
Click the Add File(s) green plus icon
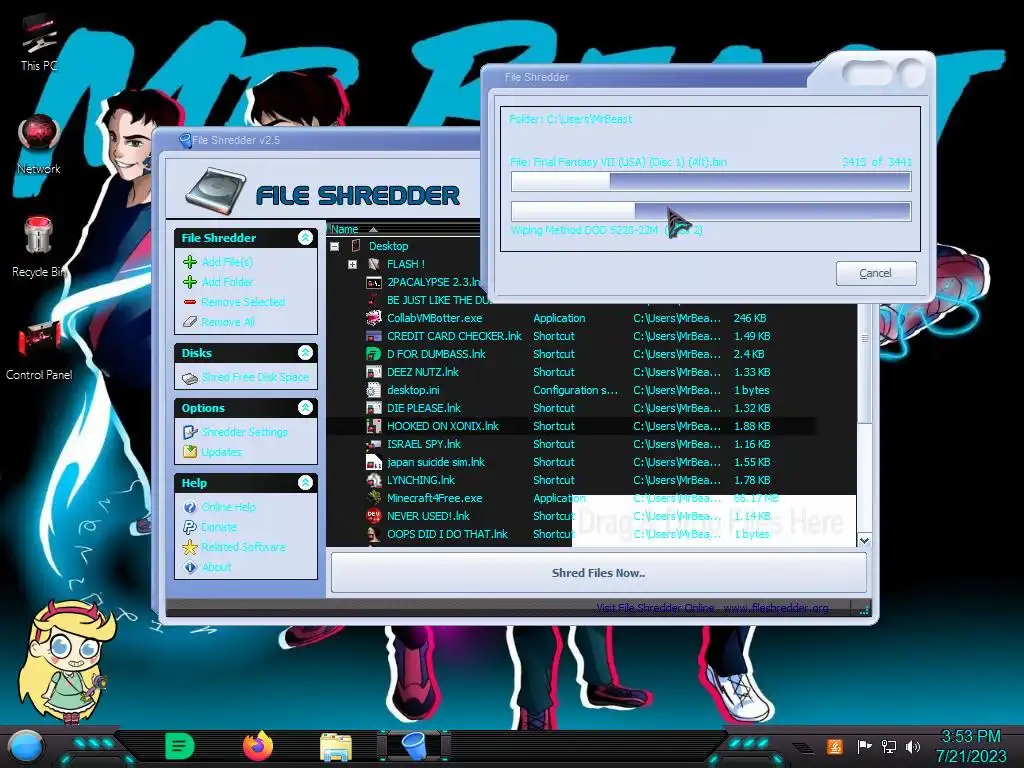click(x=190, y=262)
